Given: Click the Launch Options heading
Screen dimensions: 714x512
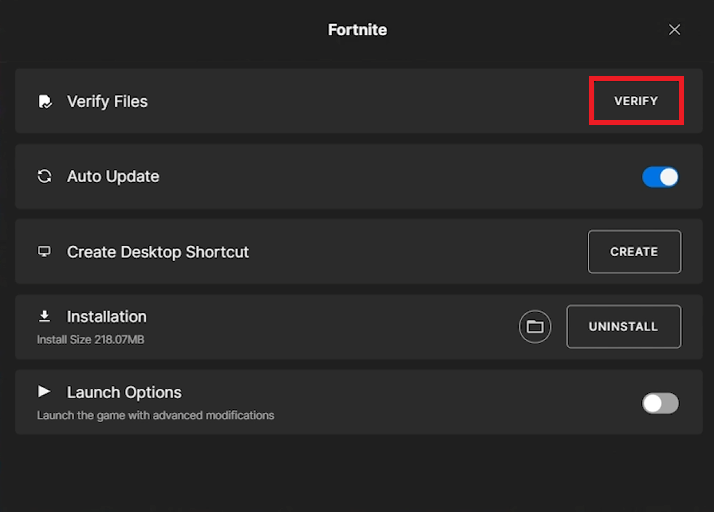Looking at the screenshot, I should coord(124,392).
